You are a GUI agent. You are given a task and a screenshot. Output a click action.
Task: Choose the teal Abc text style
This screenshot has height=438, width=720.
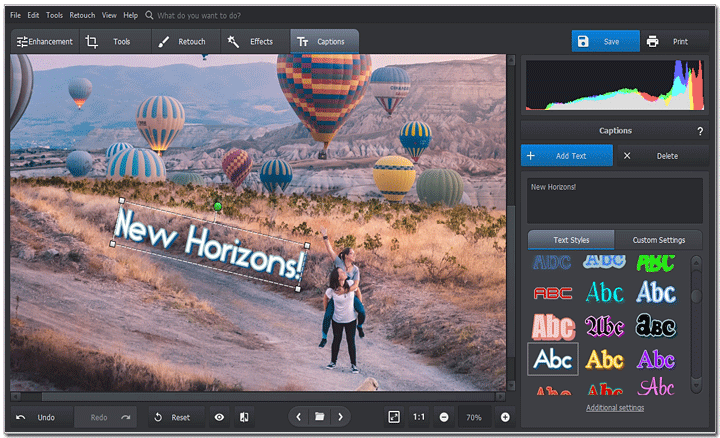(x=605, y=292)
